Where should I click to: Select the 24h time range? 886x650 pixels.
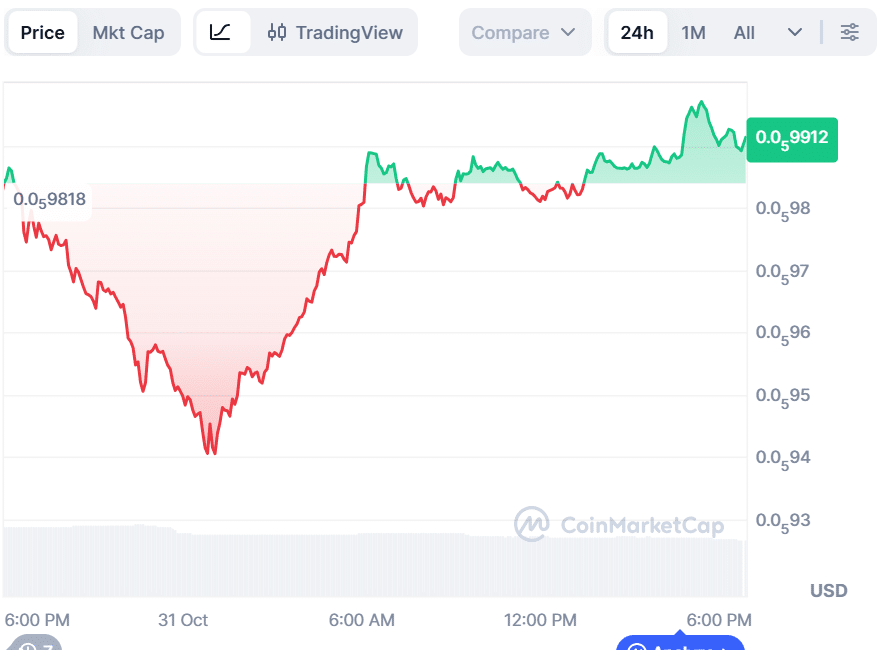pyautogui.click(x=637, y=33)
